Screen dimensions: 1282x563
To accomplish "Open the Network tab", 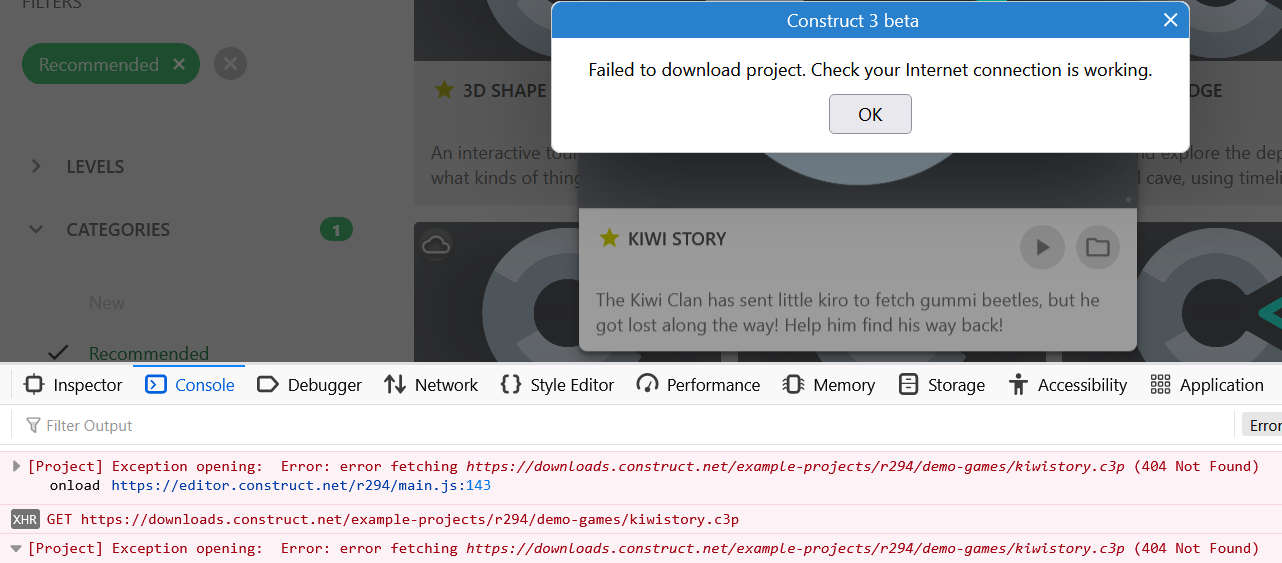I will point(431,385).
